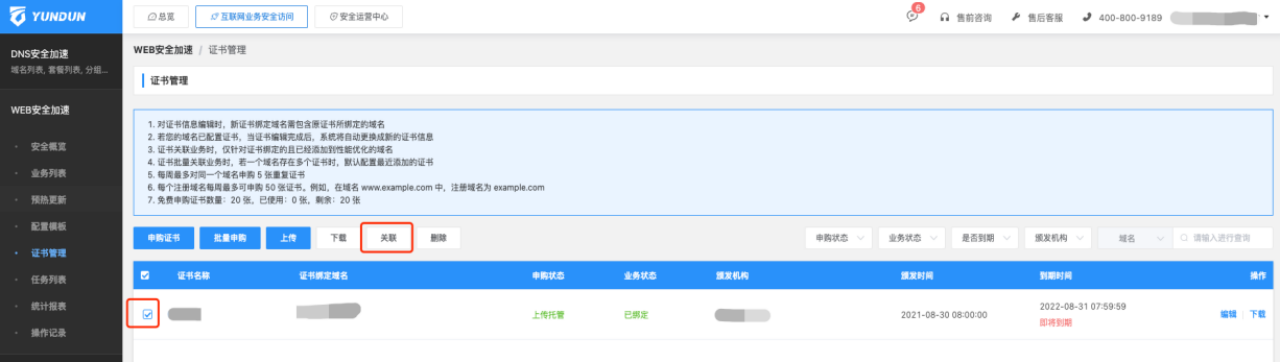1280x362 pixels.
Task: Toggle the certificate row checkbox
Action: pyautogui.click(x=147, y=314)
